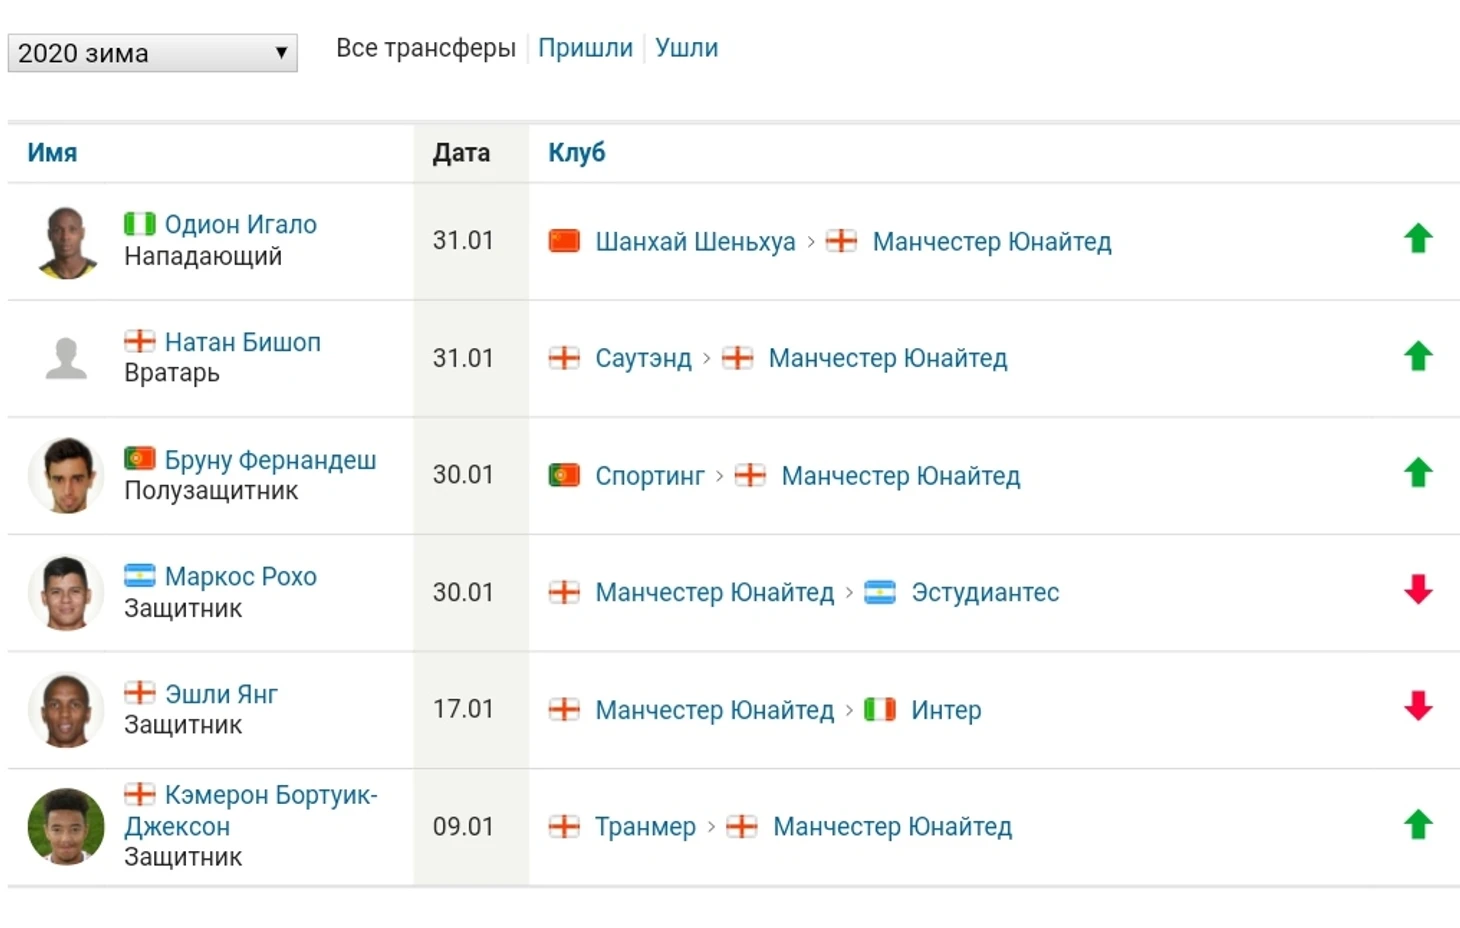Click red down arrow for Эшли Янг
This screenshot has width=1460, height=928.
point(1418,707)
